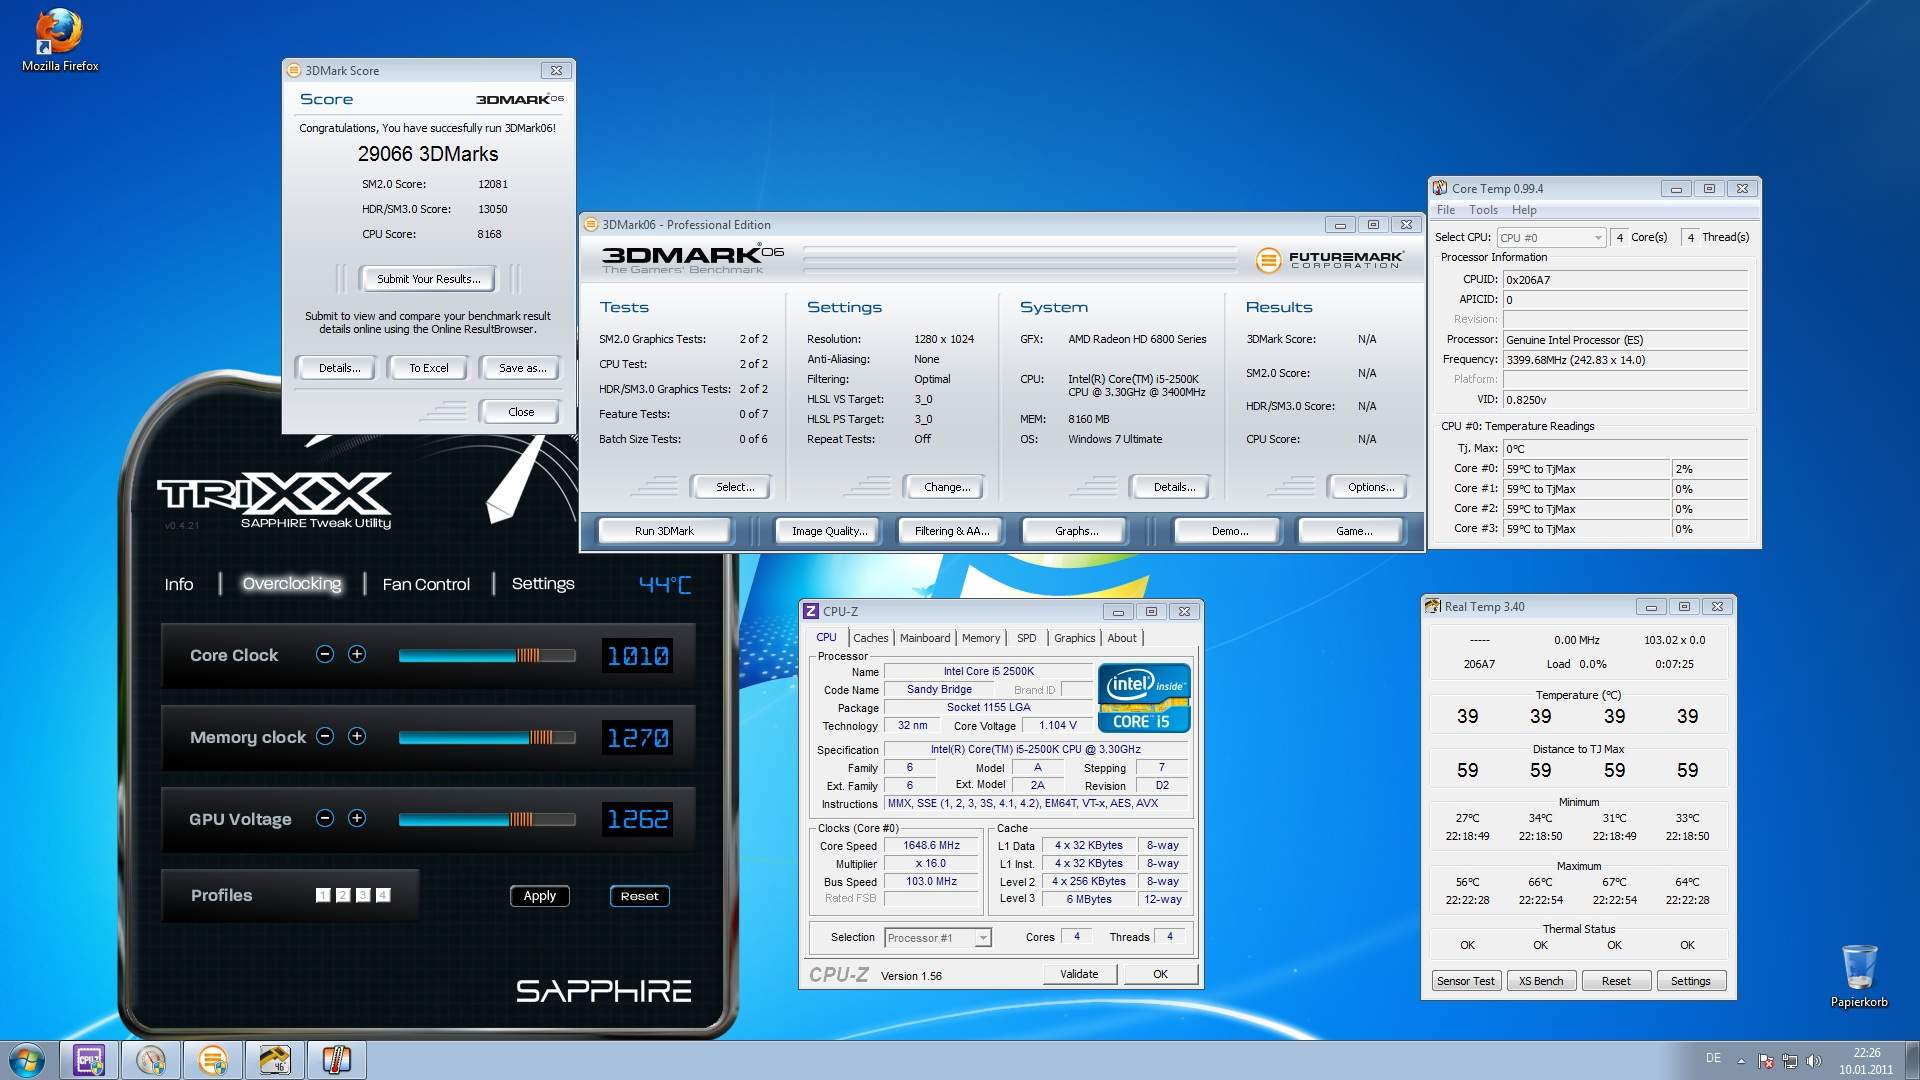Increase GPU Voltage with plus icon

tap(357, 818)
